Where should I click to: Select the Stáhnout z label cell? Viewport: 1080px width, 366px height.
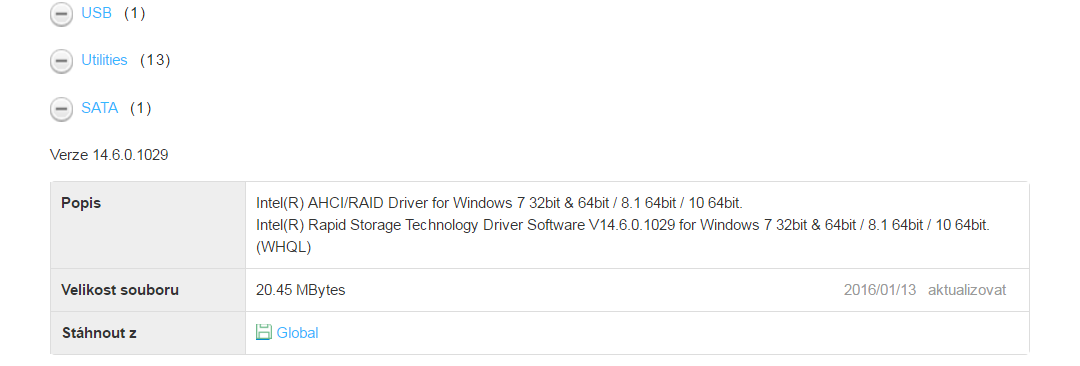pos(148,333)
